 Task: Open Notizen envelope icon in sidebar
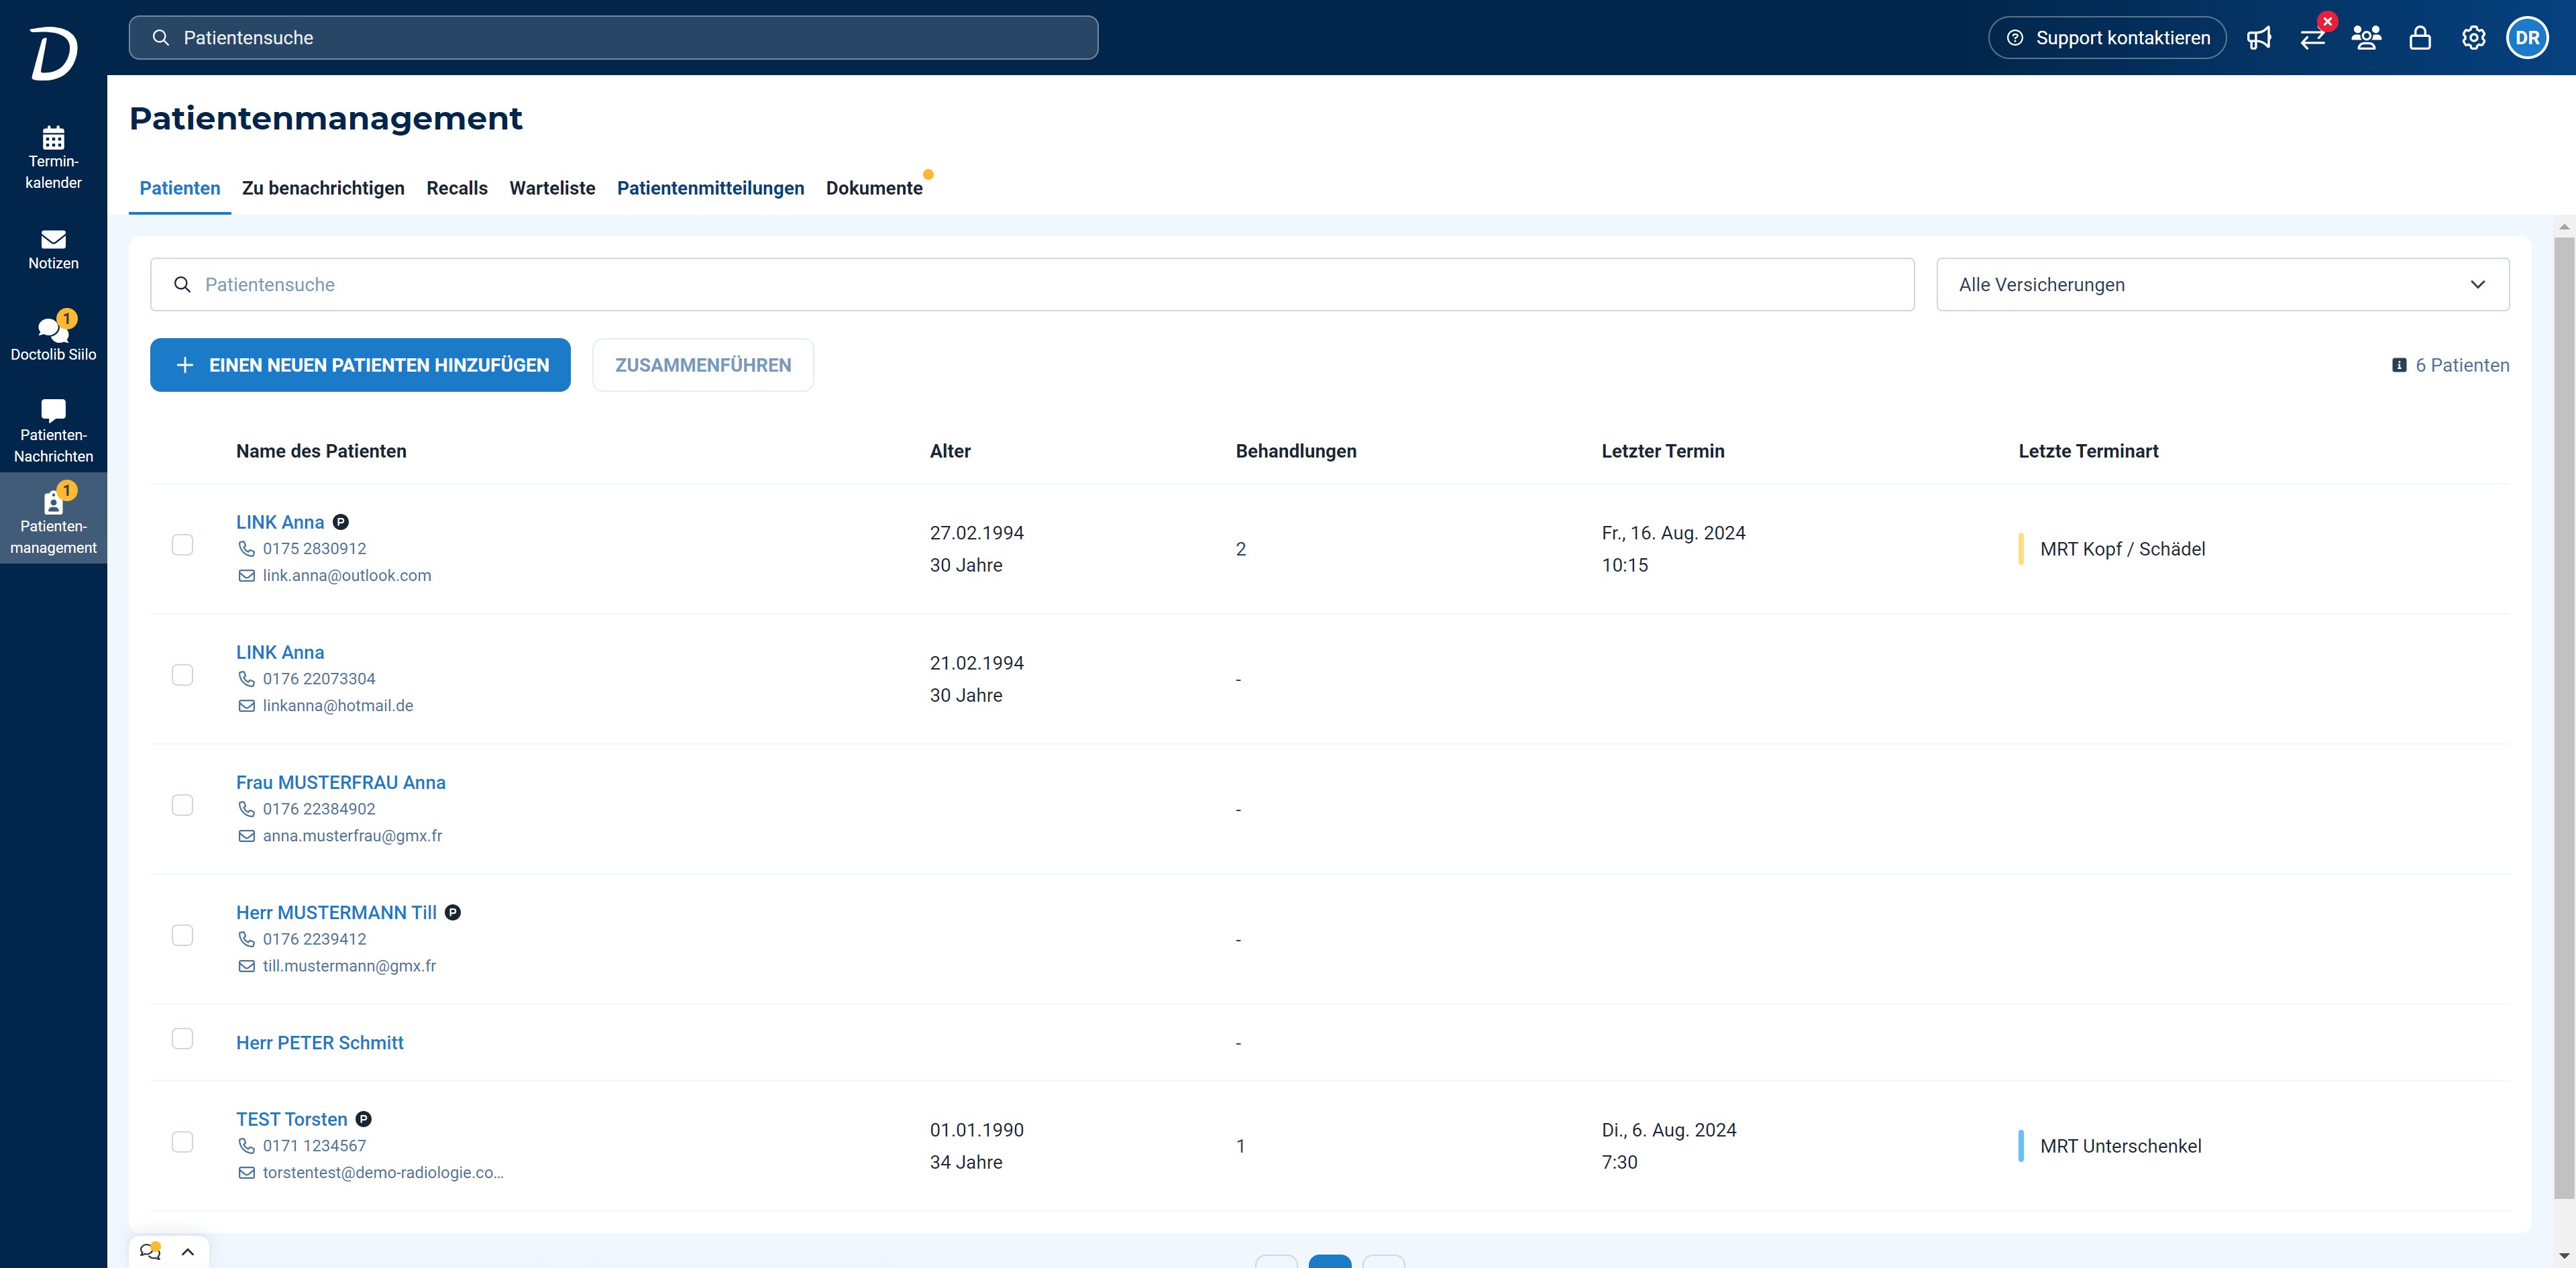click(x=53, y=240)
